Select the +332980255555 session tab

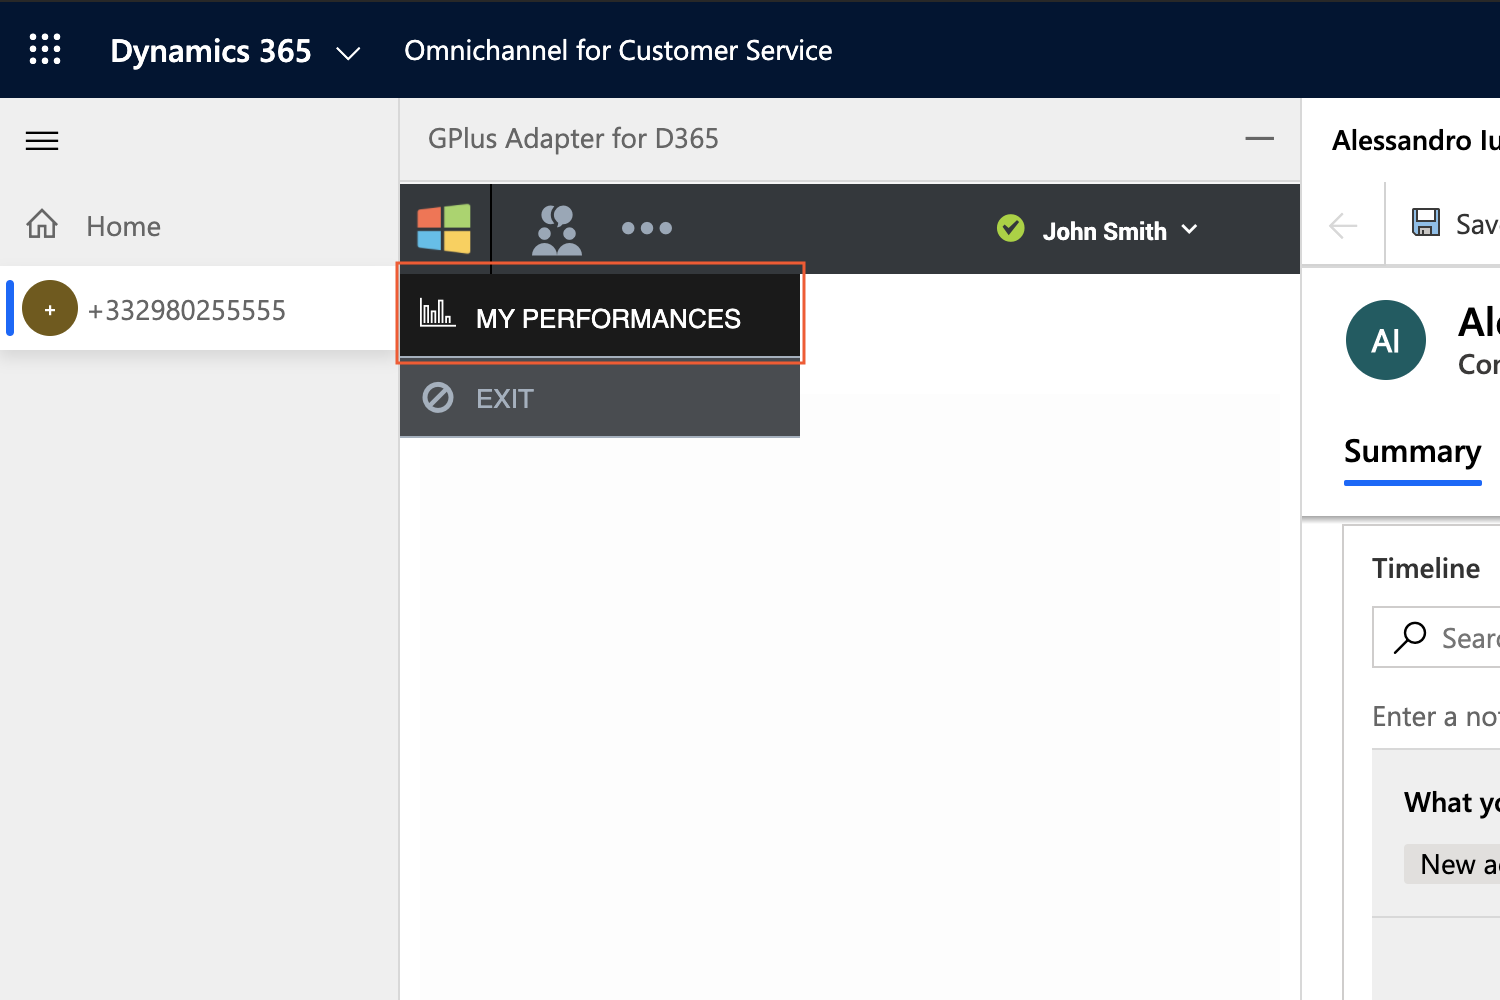(x=198, y=309)
